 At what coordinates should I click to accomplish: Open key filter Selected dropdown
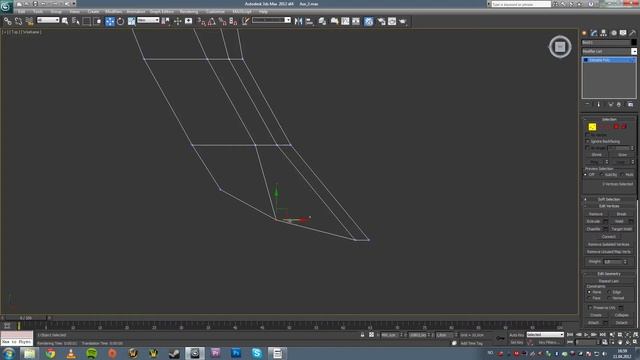click(x=545, y=335)
